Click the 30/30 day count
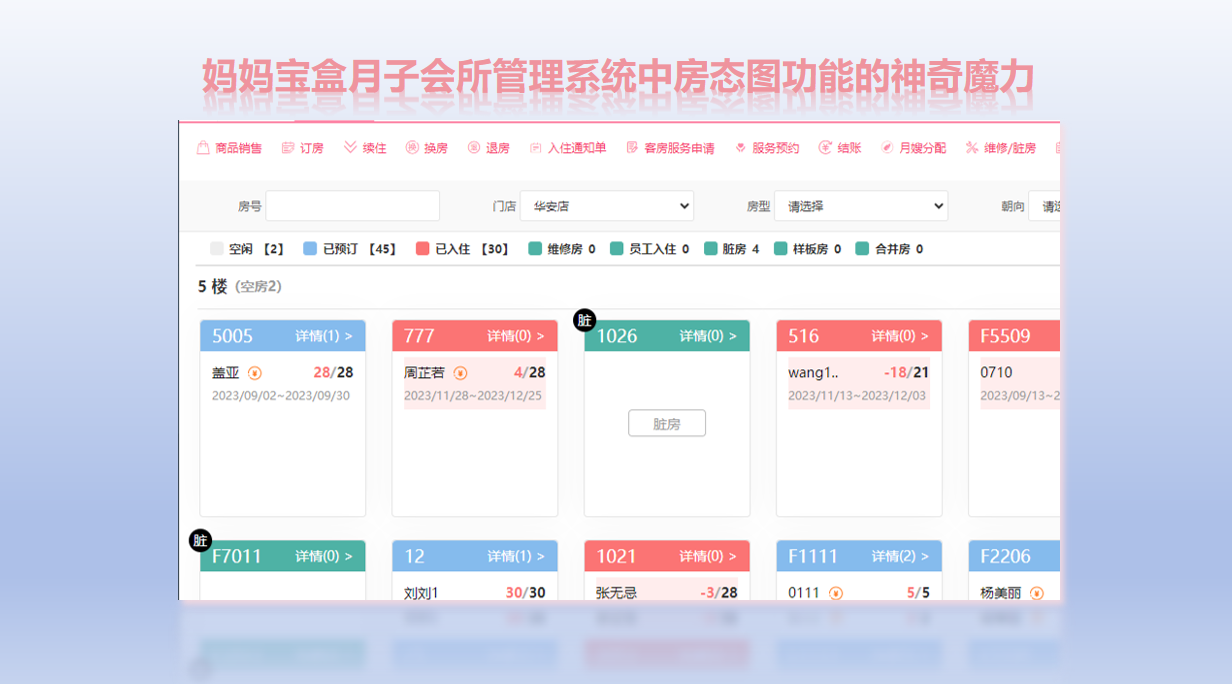 click(x=525, y=593)
